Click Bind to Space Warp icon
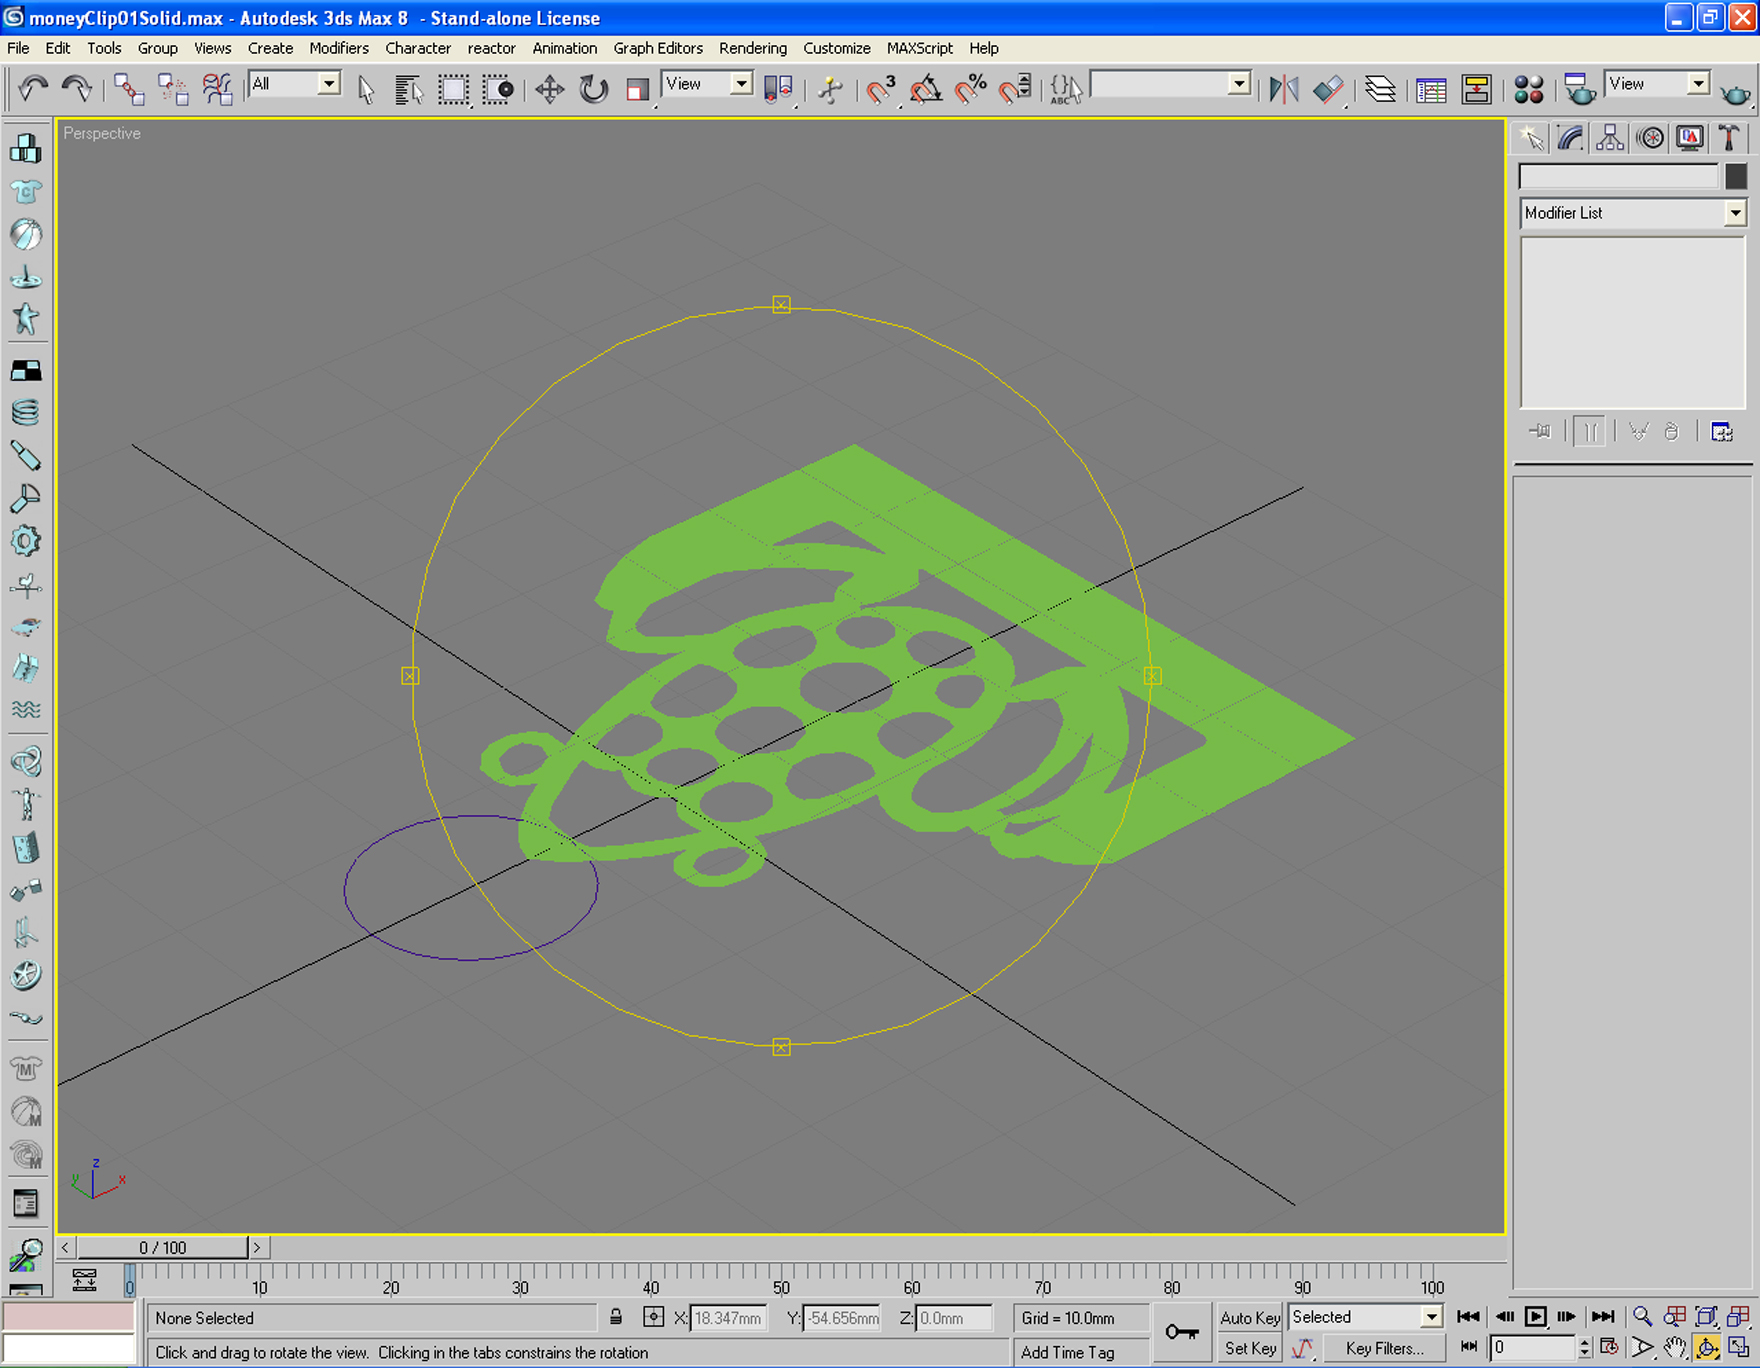This screenshot has width=1760, height=1368. click(x=216, y=89)
